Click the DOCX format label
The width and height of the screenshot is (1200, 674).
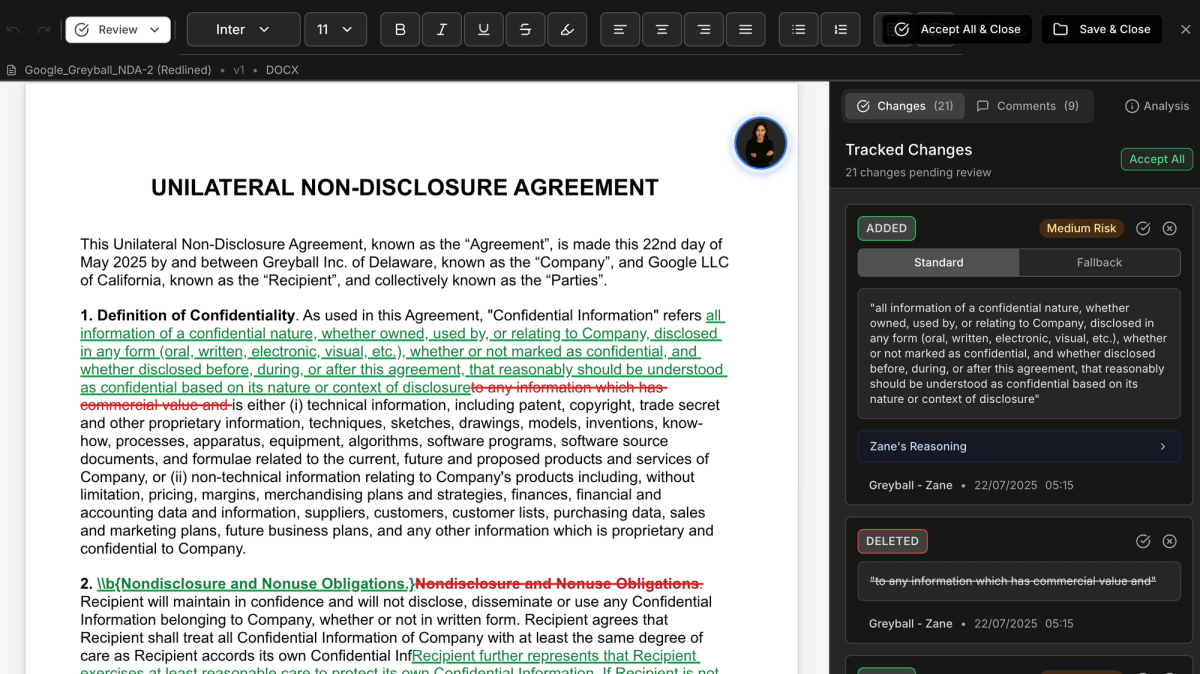(x=282, y=70)
